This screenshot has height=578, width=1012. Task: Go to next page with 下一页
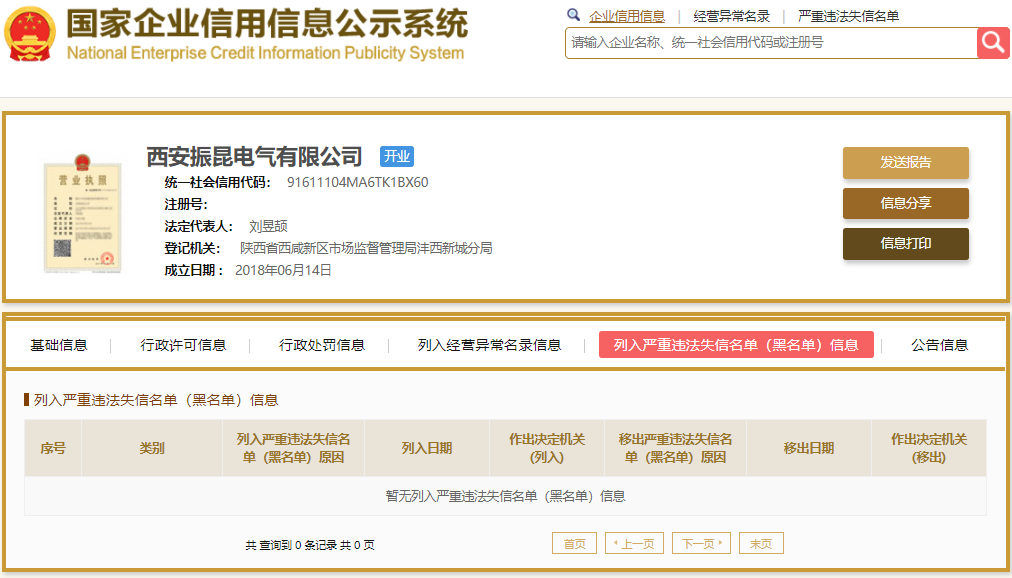tap(701, 543)
